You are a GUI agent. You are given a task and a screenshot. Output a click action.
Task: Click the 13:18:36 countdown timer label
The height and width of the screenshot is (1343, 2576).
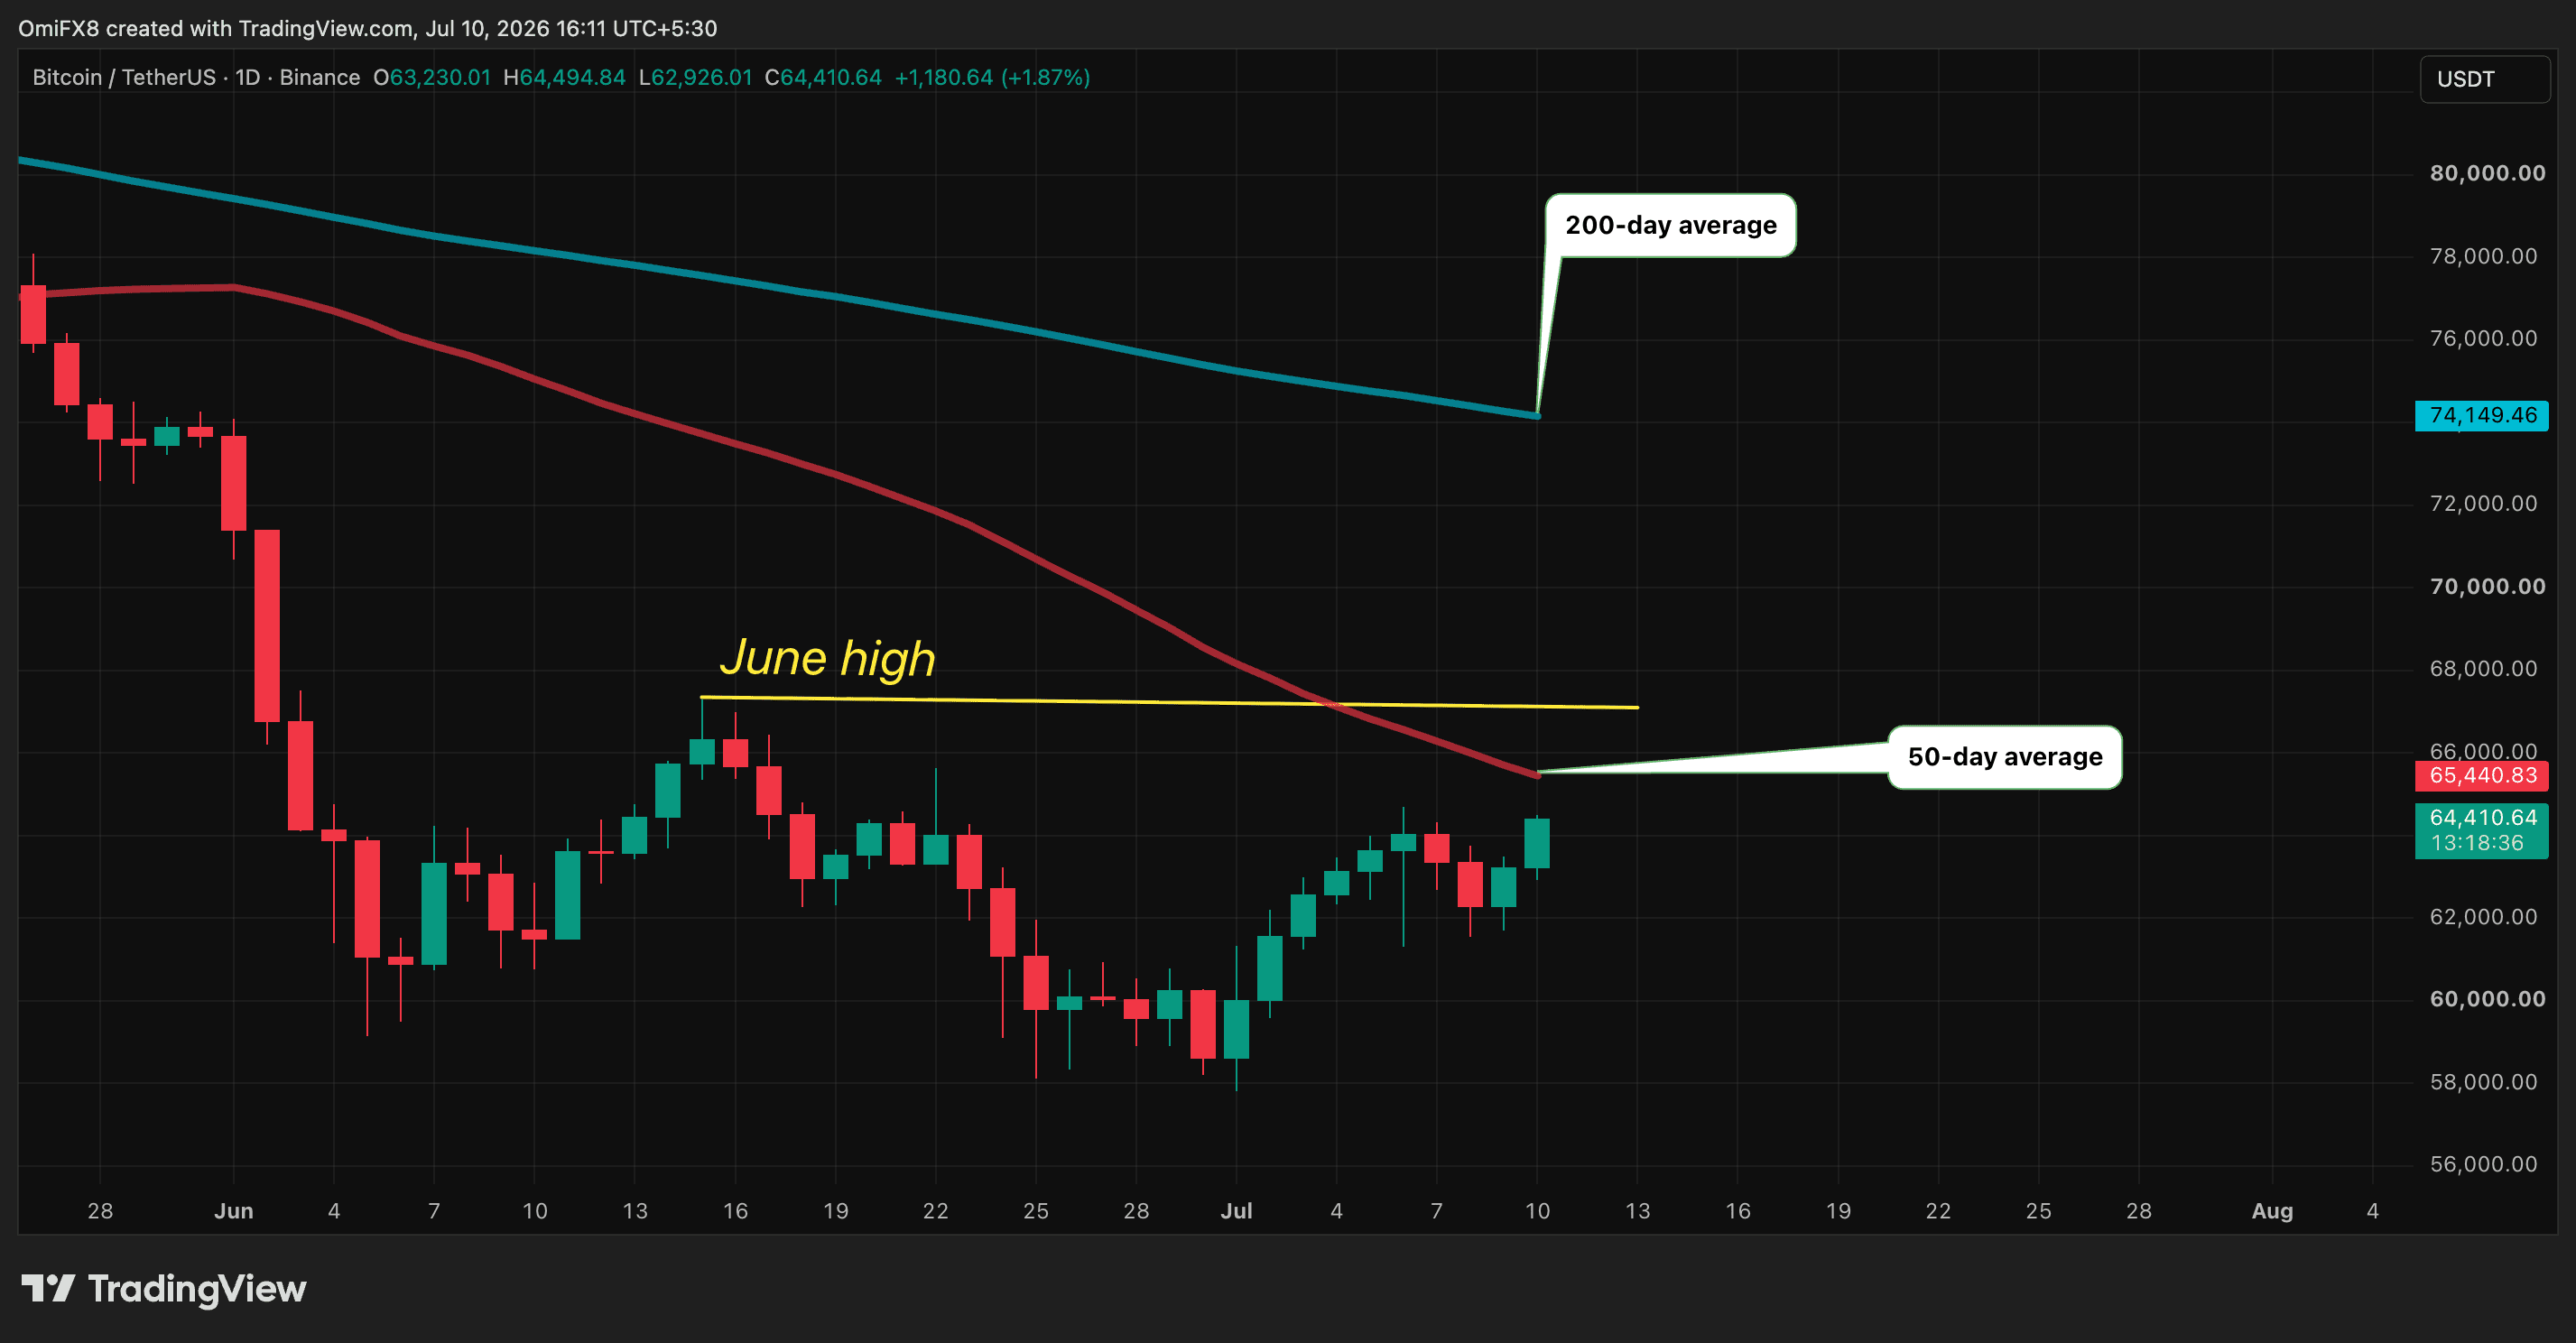[x=2476, y=843]
